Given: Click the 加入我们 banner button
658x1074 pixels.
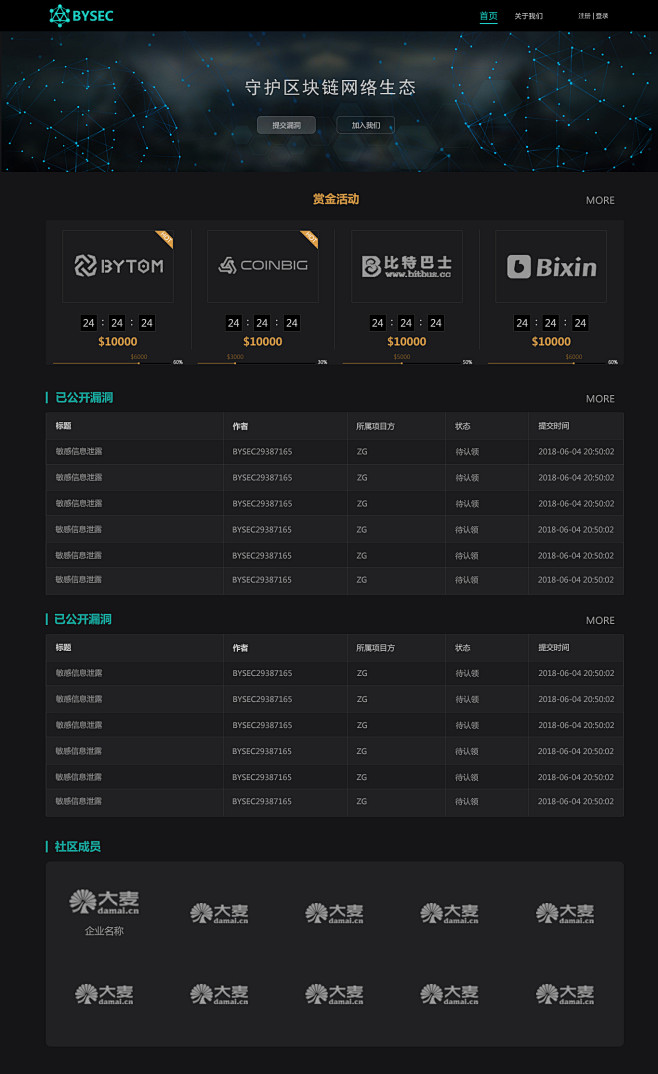Looking at the screenshot, I should [366, 125].
